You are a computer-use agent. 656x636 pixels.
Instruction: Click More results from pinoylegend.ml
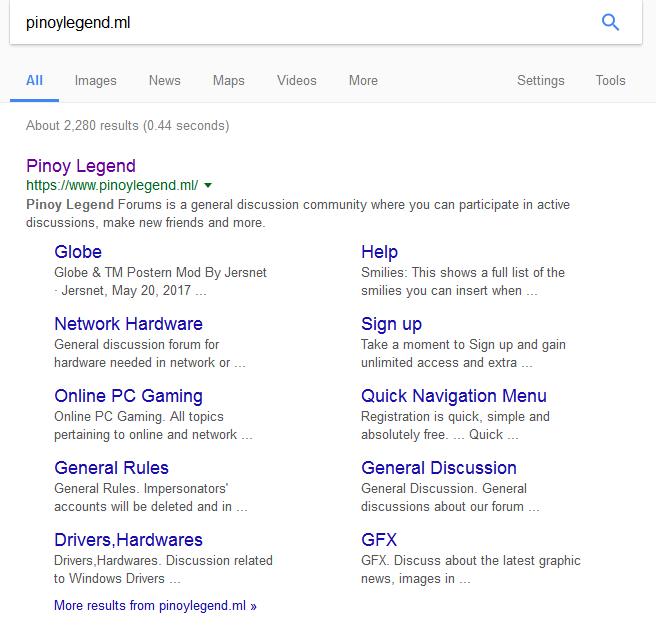[155, 606]
